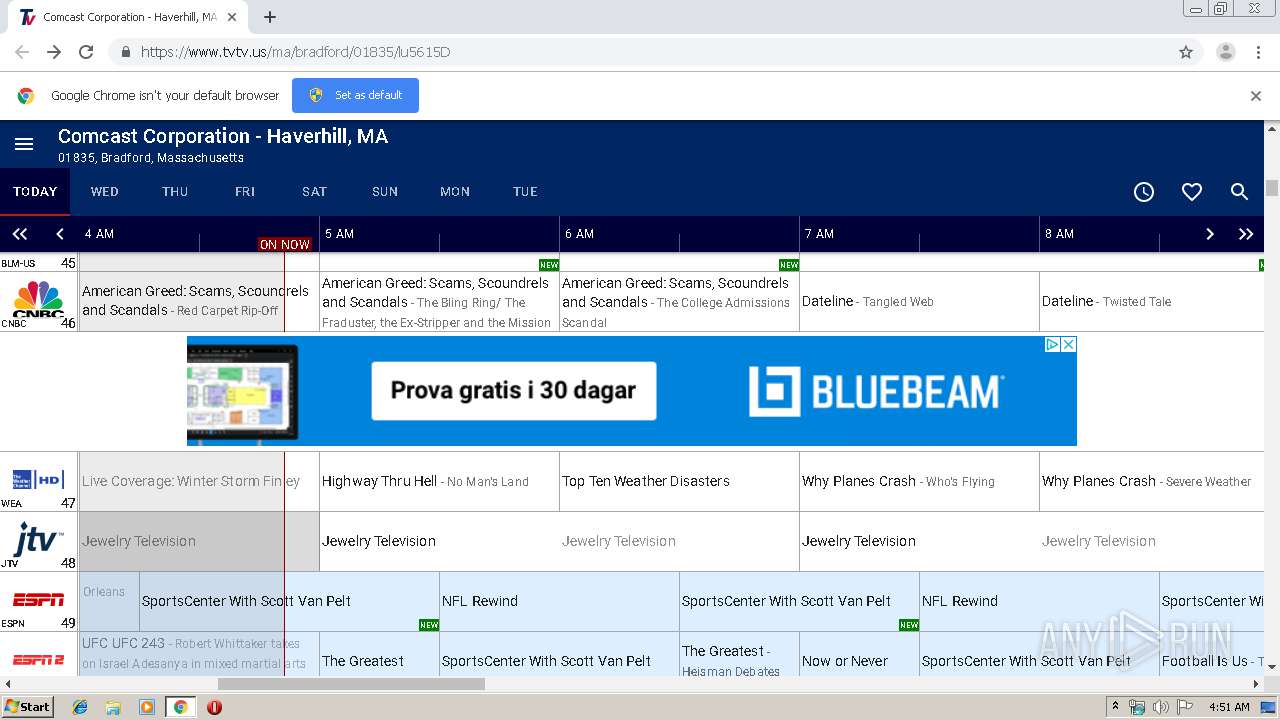Click the Weather Channel HD logo

38,480
